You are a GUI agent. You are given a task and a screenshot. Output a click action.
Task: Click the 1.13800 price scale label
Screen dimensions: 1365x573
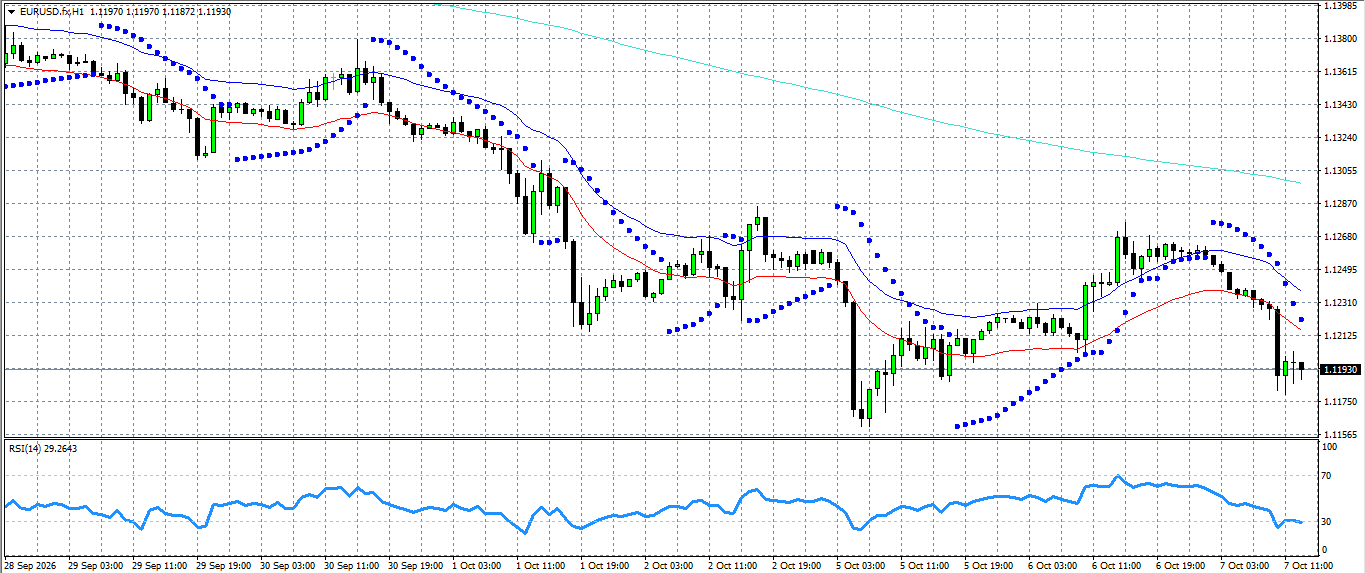click(1340, 39)
